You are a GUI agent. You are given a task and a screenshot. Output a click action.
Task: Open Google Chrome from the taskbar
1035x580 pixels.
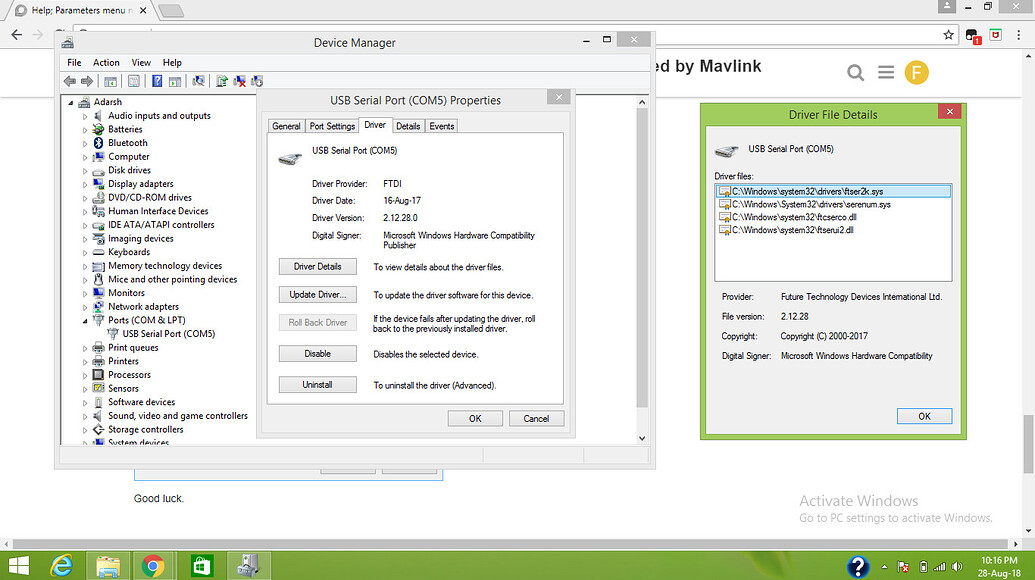pyautogui.click(x=155, y=565)
